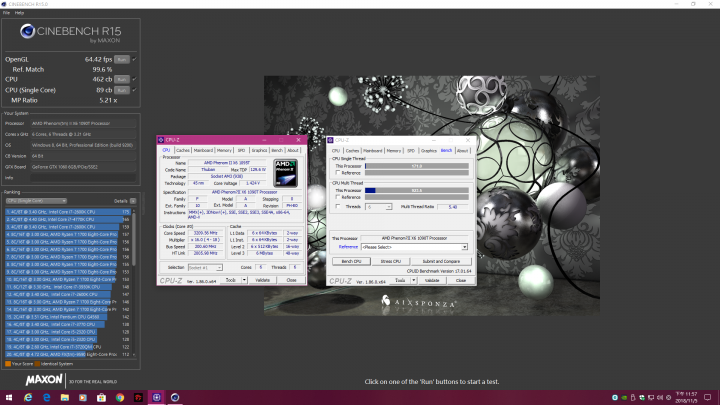Screen dimensions: 720x405
Task: Click the safely remove hardware tray icon
Action: pyautogui.click(x=633, y=398)
